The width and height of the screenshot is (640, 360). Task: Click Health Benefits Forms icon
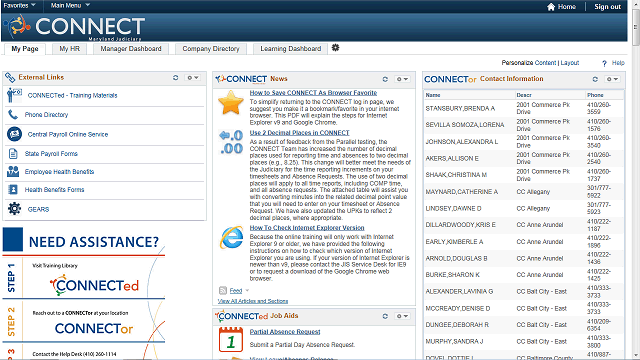coord(13,189)
